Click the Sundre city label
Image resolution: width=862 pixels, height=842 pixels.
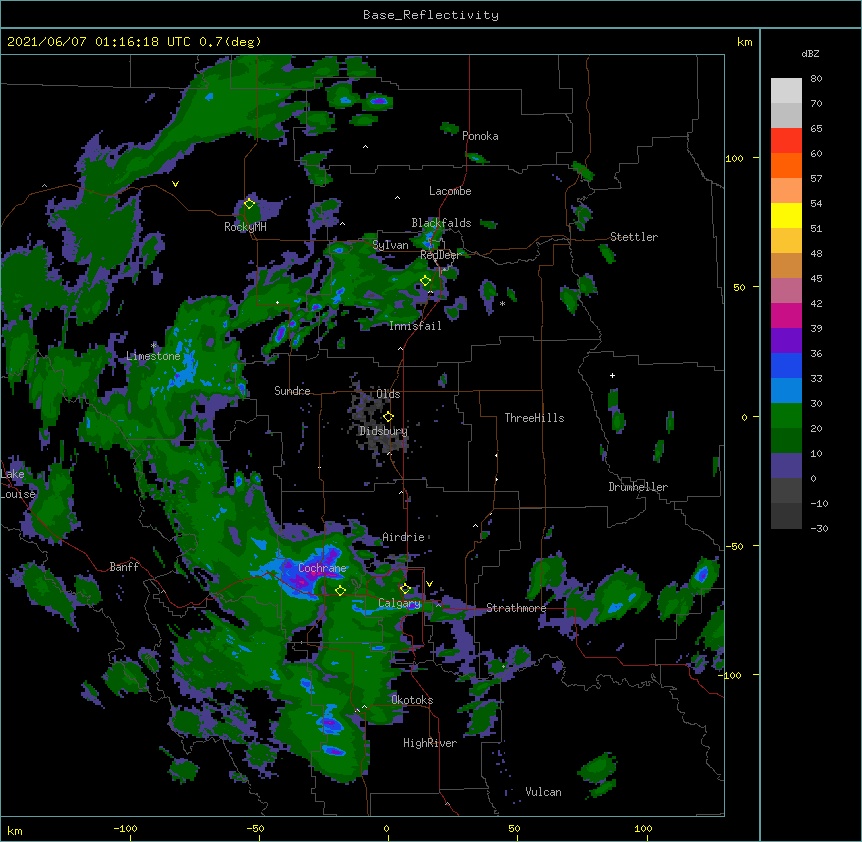tap(292, 391)
